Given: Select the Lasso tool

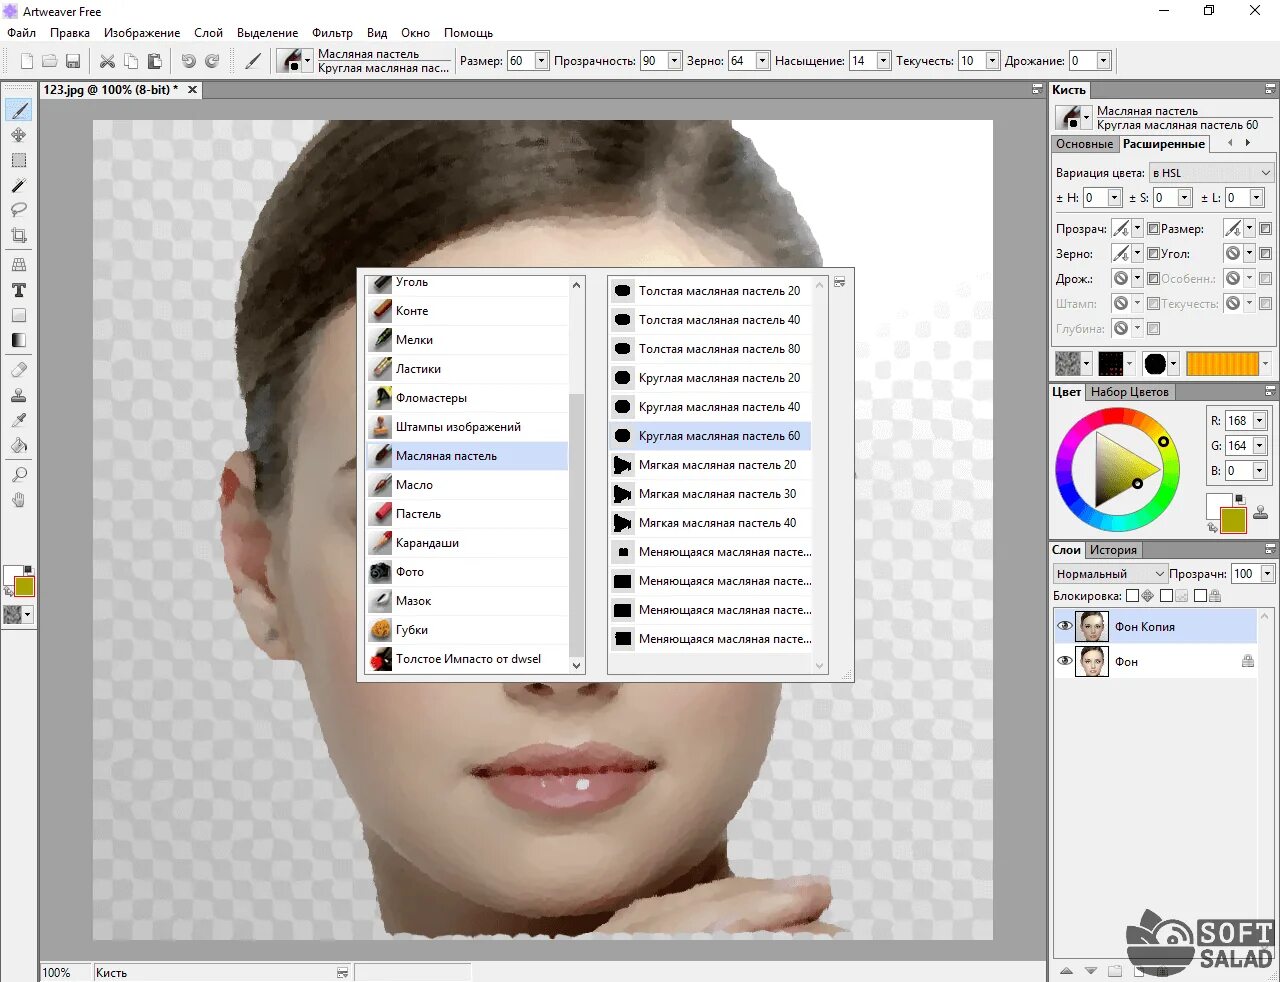Looking at the screenshot, I should 19,210.
